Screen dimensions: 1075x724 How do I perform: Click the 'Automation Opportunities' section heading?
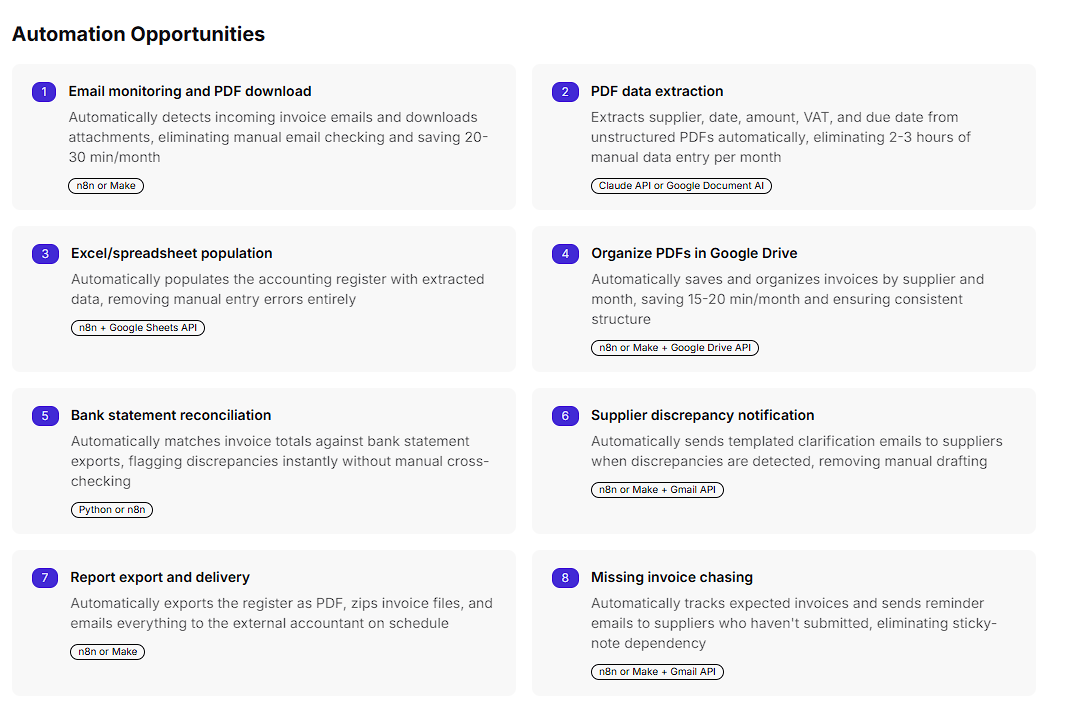[x=138, y=34]
